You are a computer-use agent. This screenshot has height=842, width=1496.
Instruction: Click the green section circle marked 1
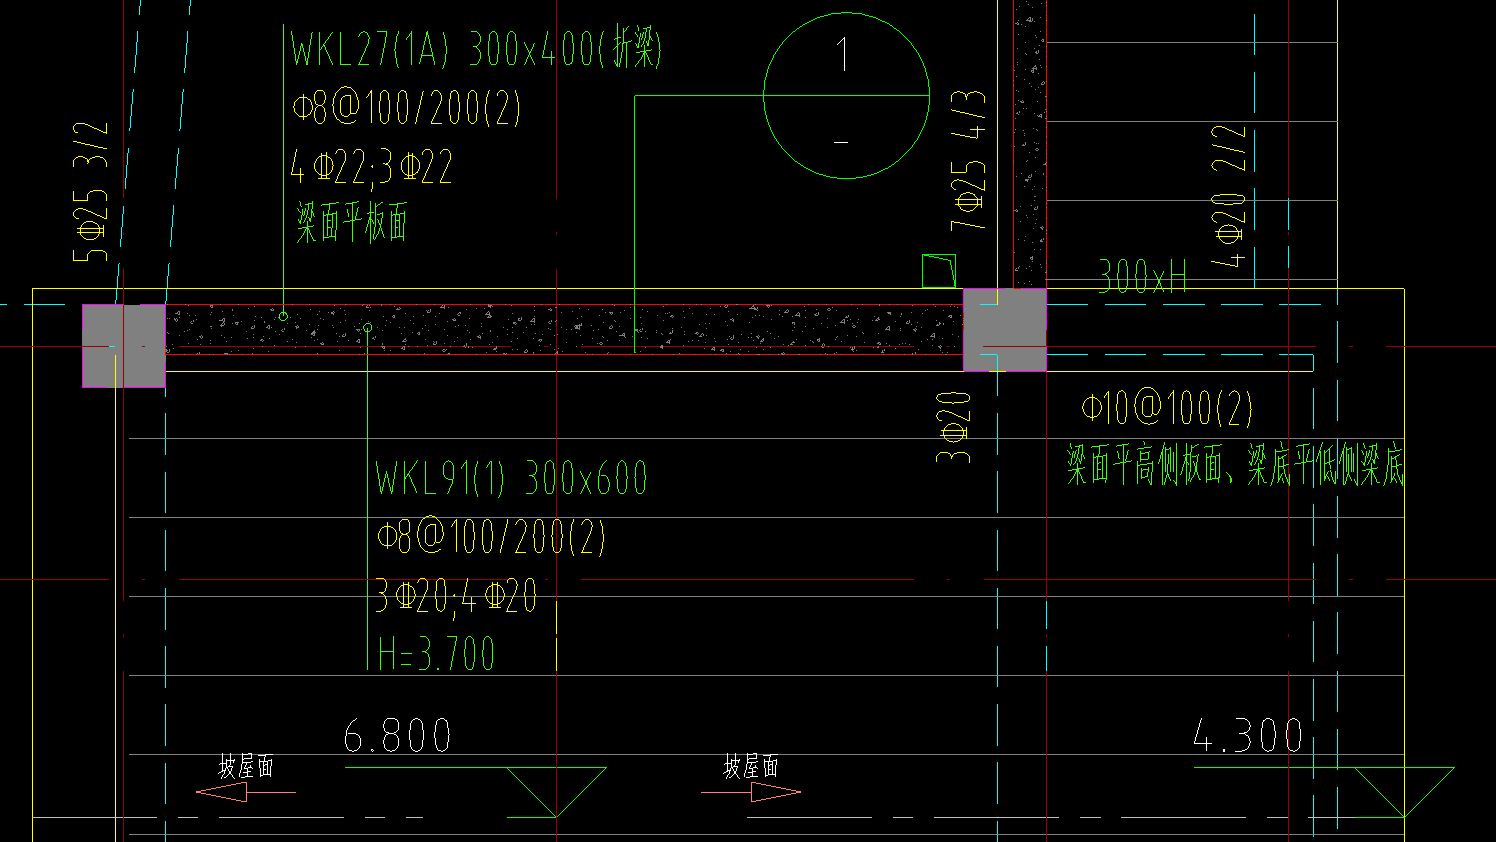(x=846, y=96)
